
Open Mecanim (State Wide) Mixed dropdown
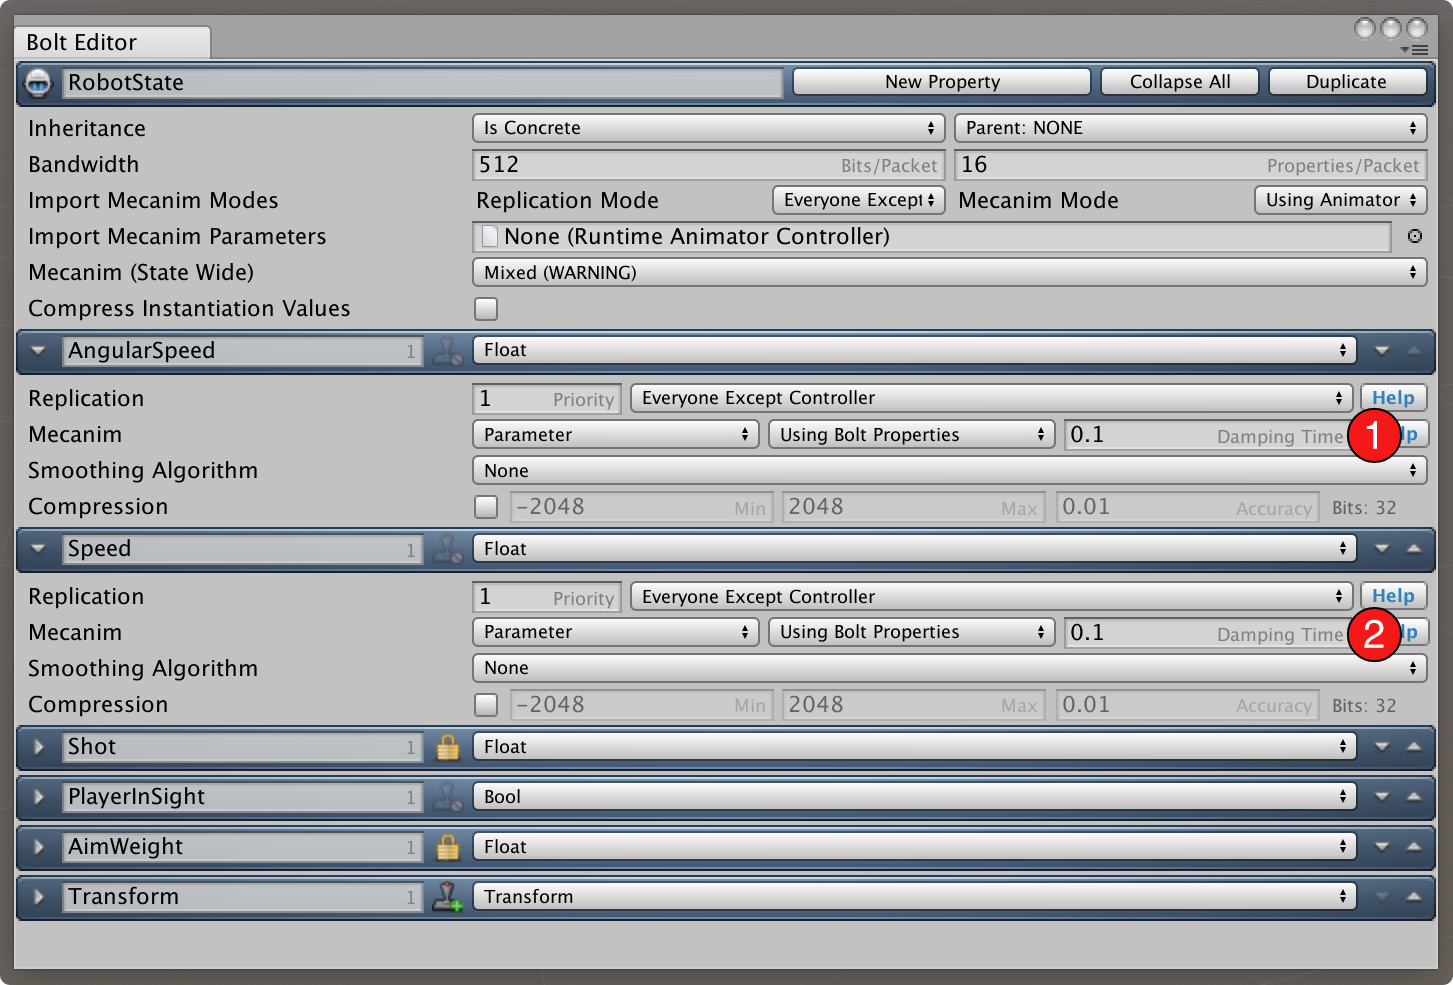coord(949,272)
